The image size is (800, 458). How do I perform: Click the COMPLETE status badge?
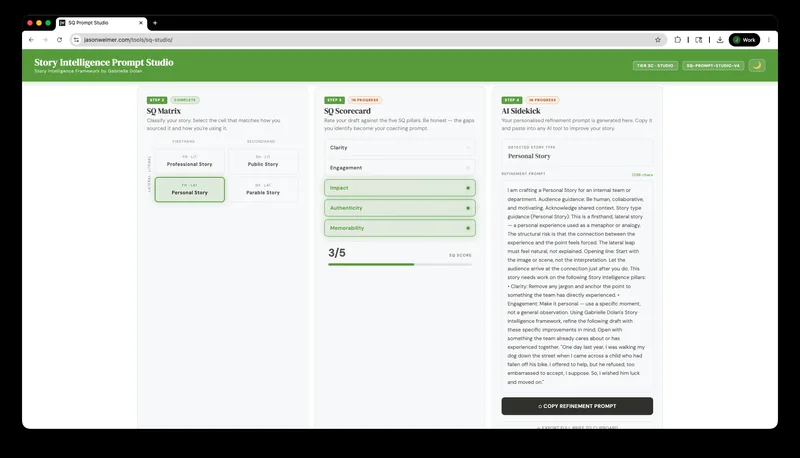coord(185,100)
